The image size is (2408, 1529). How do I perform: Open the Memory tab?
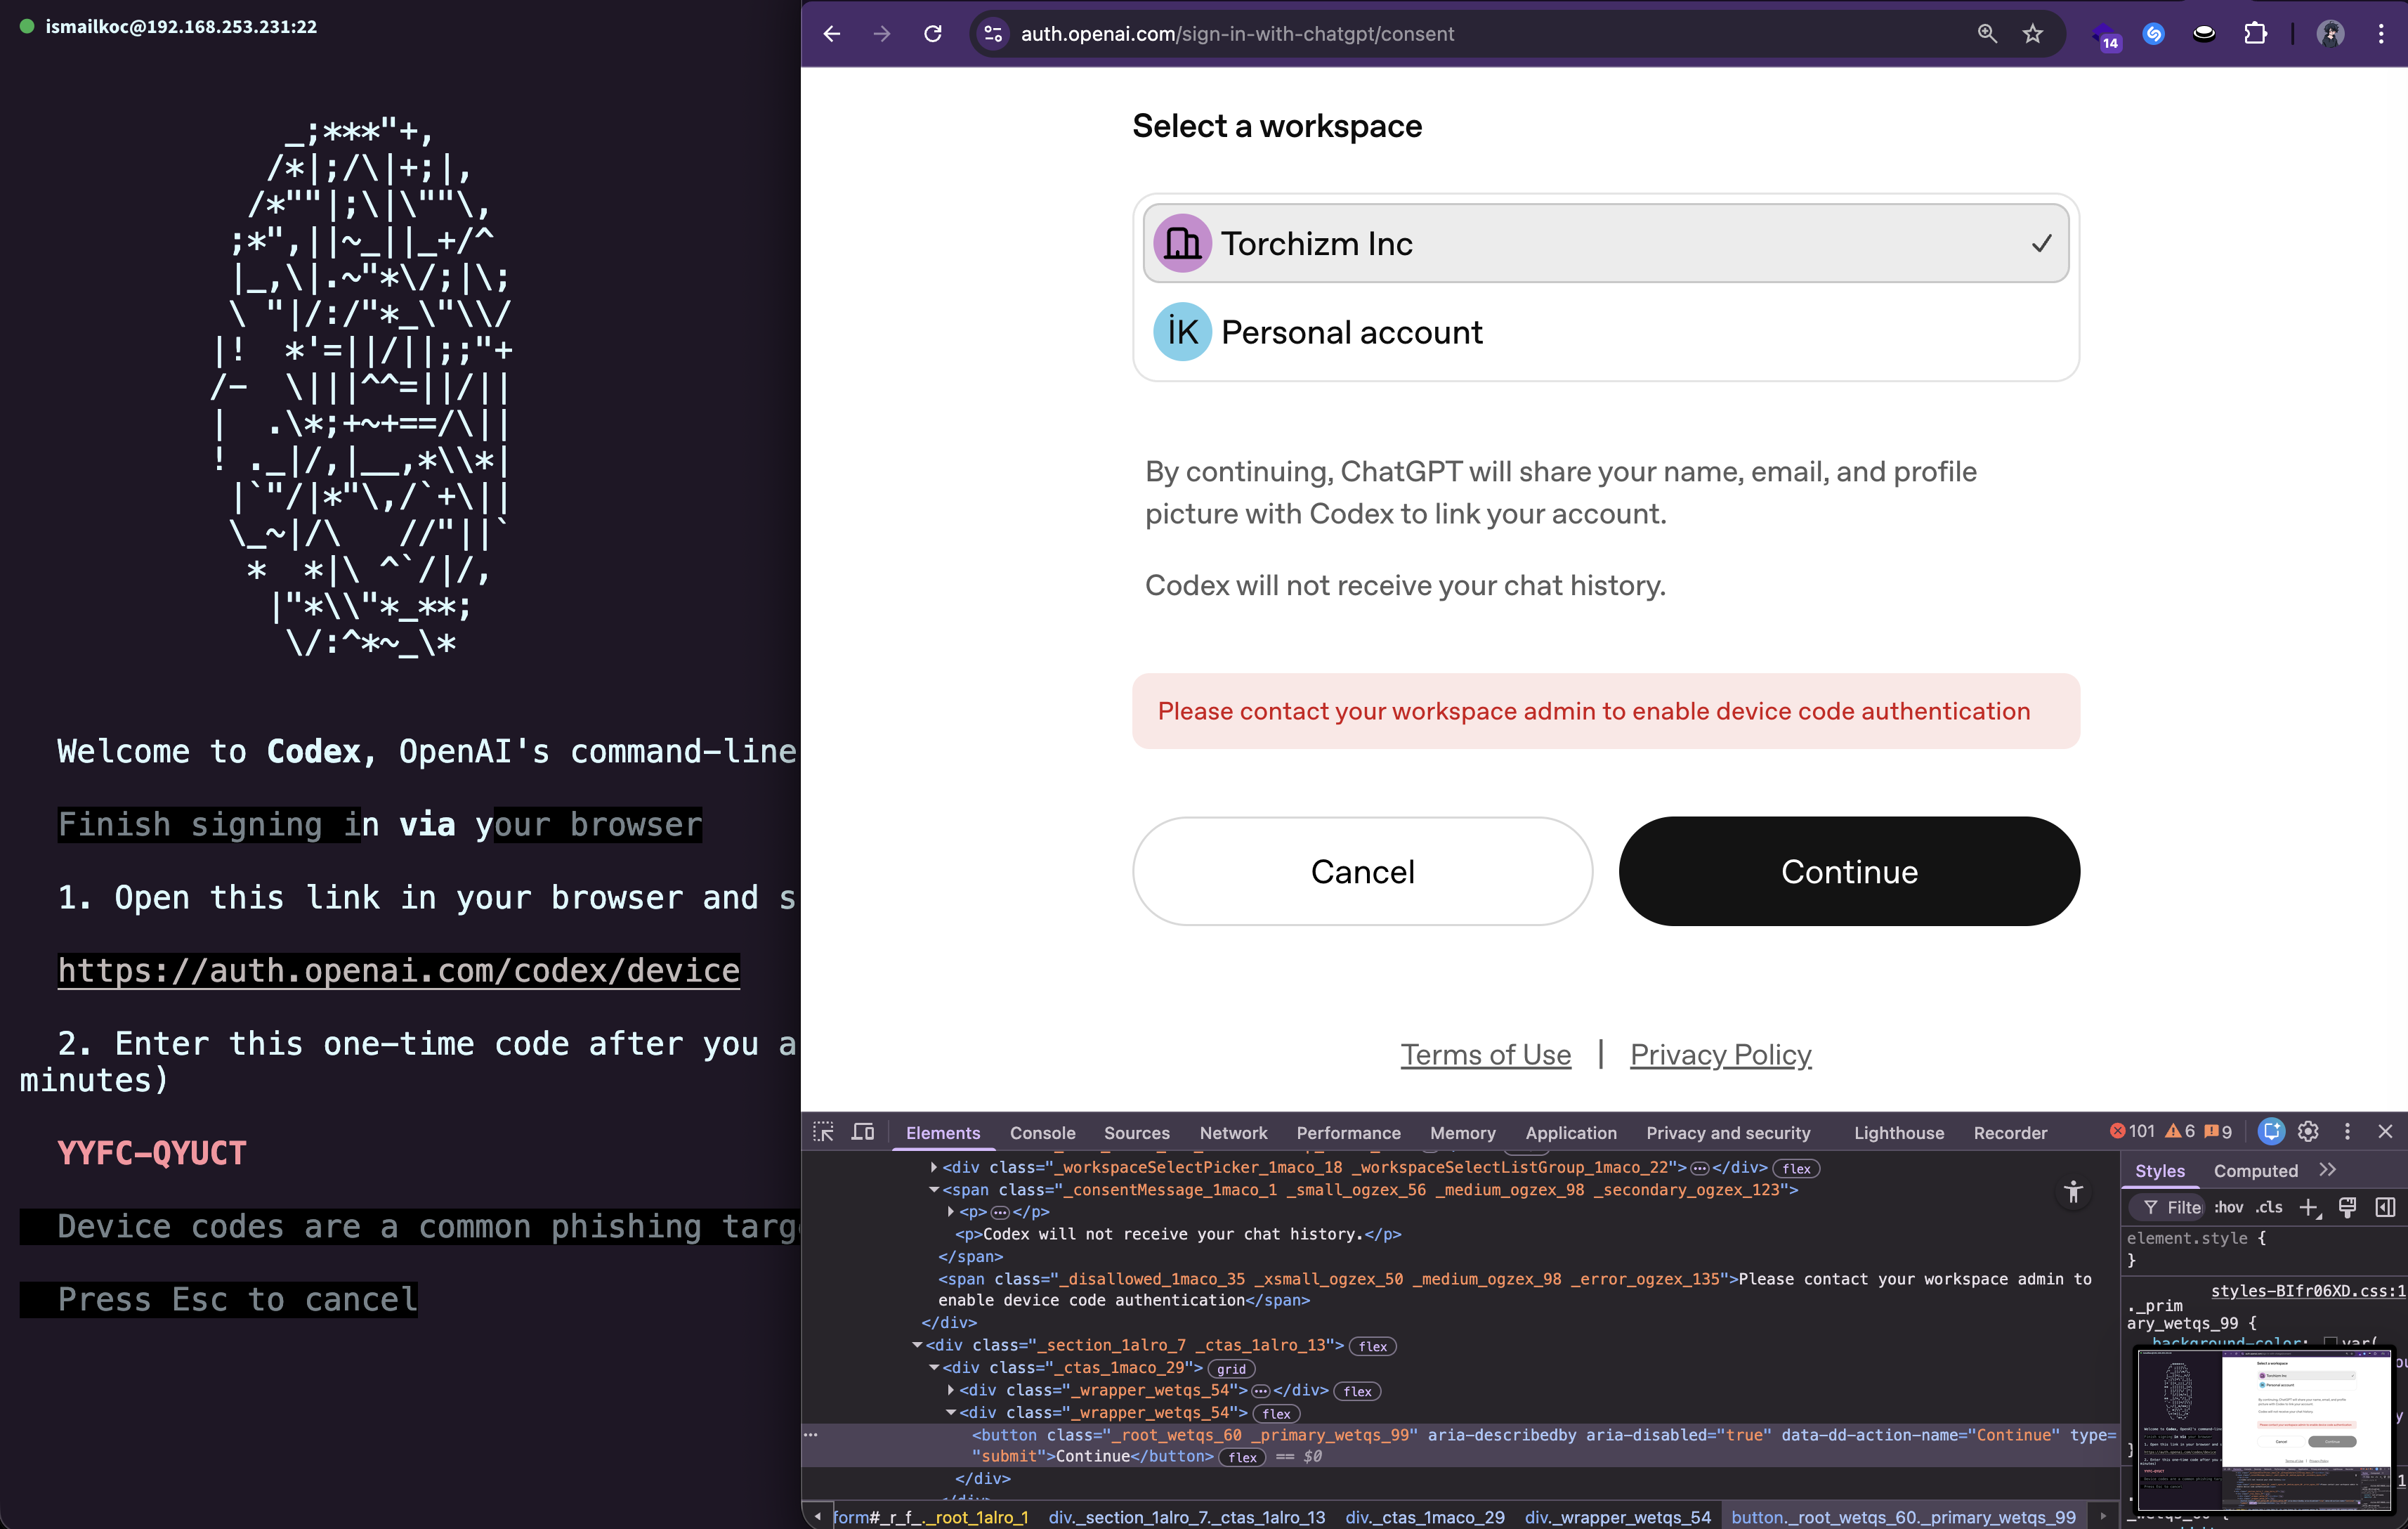pos(1462,1132)
